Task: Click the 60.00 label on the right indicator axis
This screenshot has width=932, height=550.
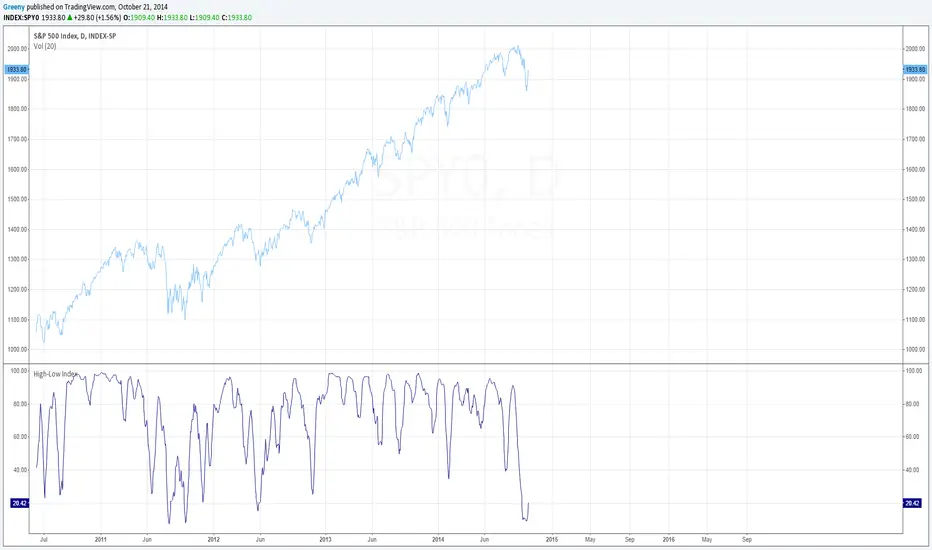Action: (x=912, y=436)
